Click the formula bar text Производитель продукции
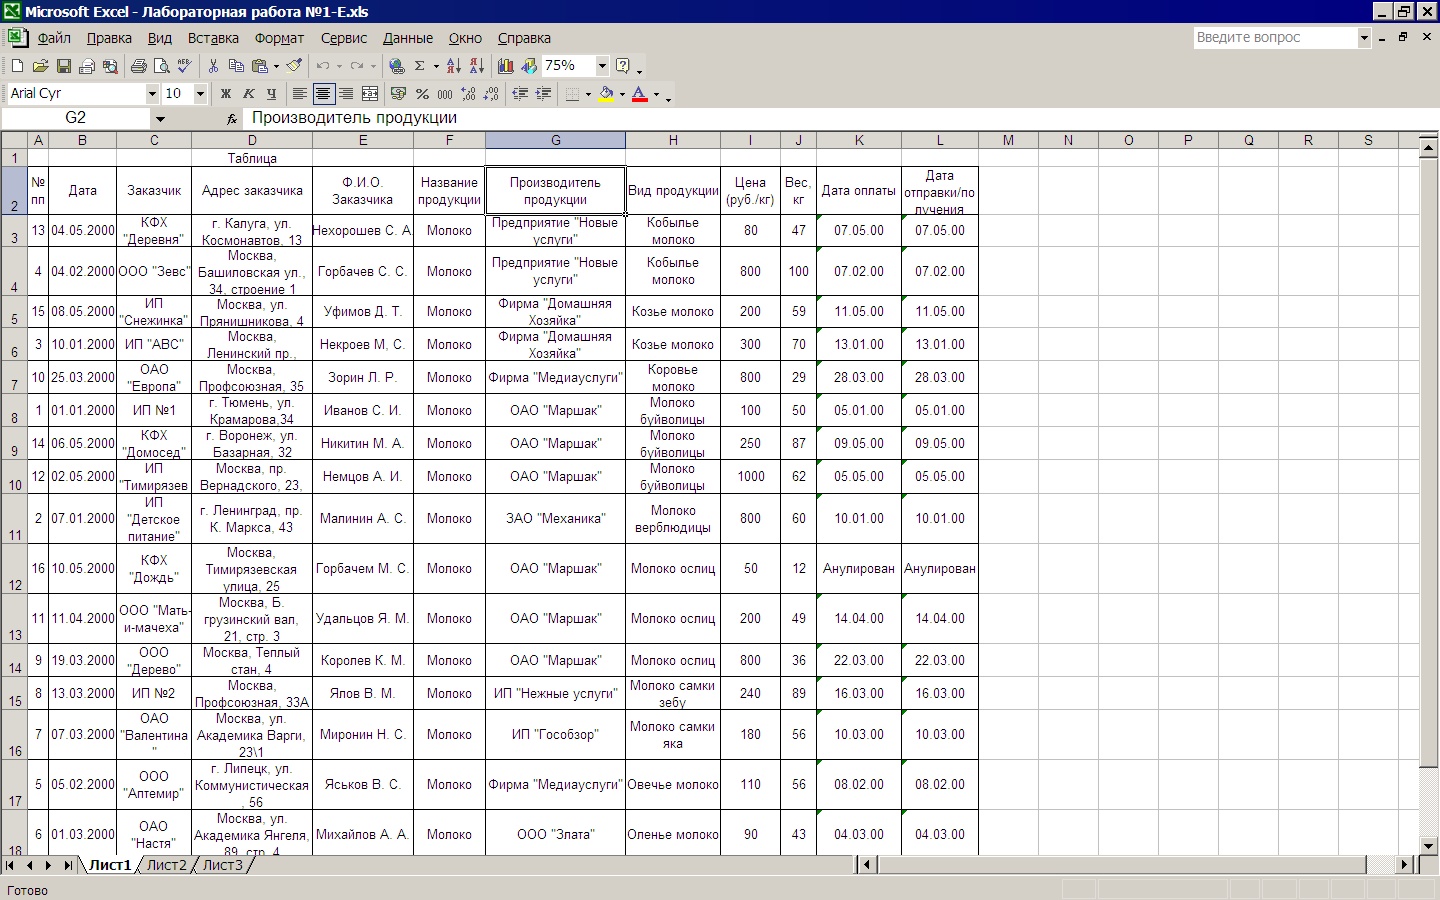The width and height of the screenshot is (1440, 900). click(355, 118)
